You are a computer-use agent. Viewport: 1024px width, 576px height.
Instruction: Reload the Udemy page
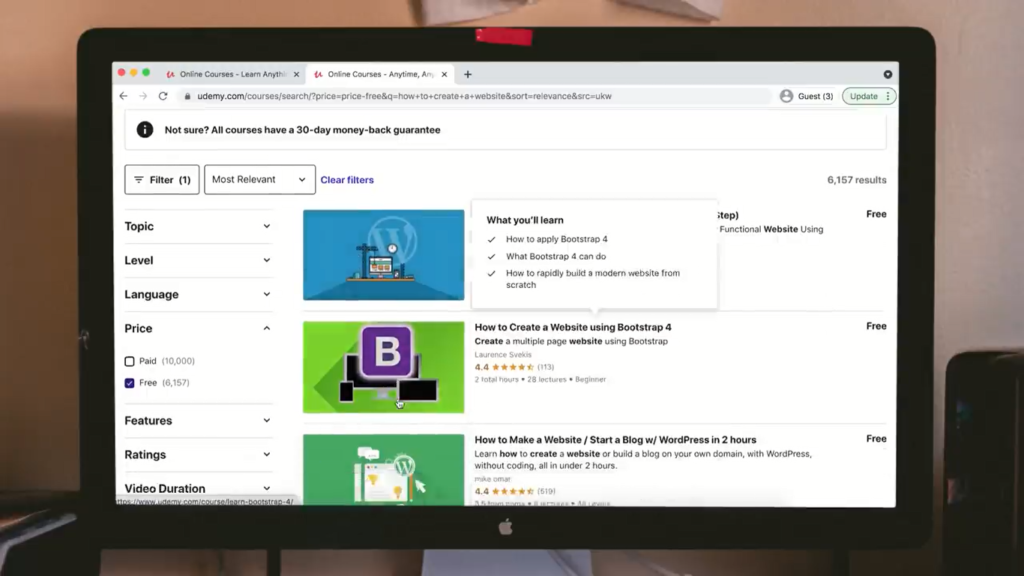[163, 96]
